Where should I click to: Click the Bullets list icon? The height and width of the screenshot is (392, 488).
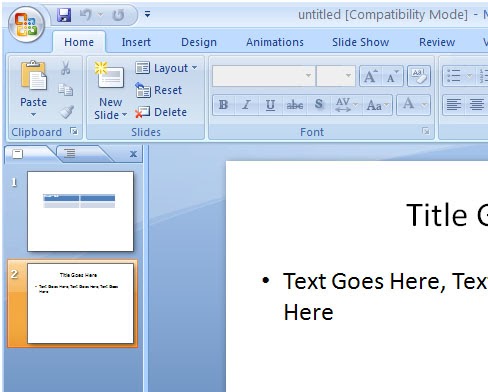click(454, 76)
